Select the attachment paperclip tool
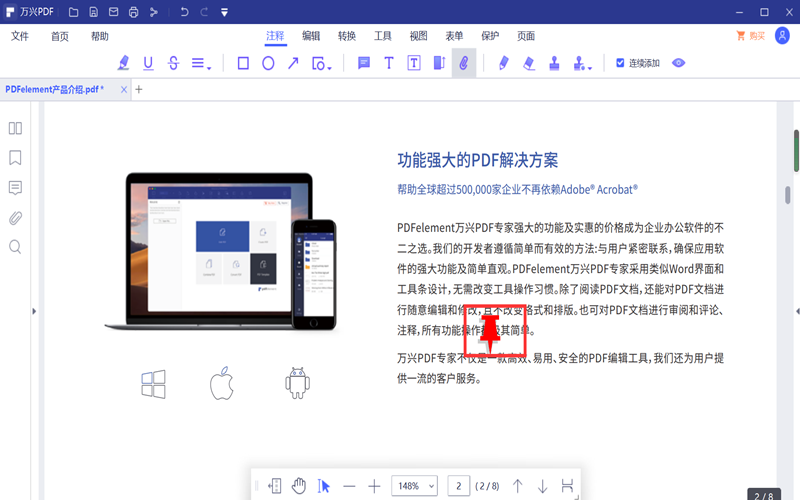 point(464,63)
